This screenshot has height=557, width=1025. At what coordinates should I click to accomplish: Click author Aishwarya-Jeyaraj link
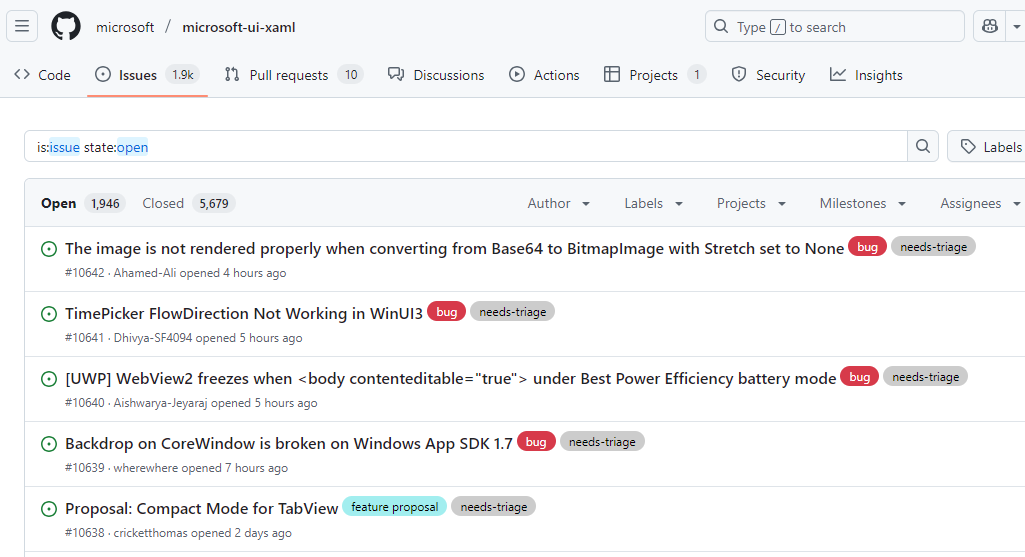pos(160,403)
